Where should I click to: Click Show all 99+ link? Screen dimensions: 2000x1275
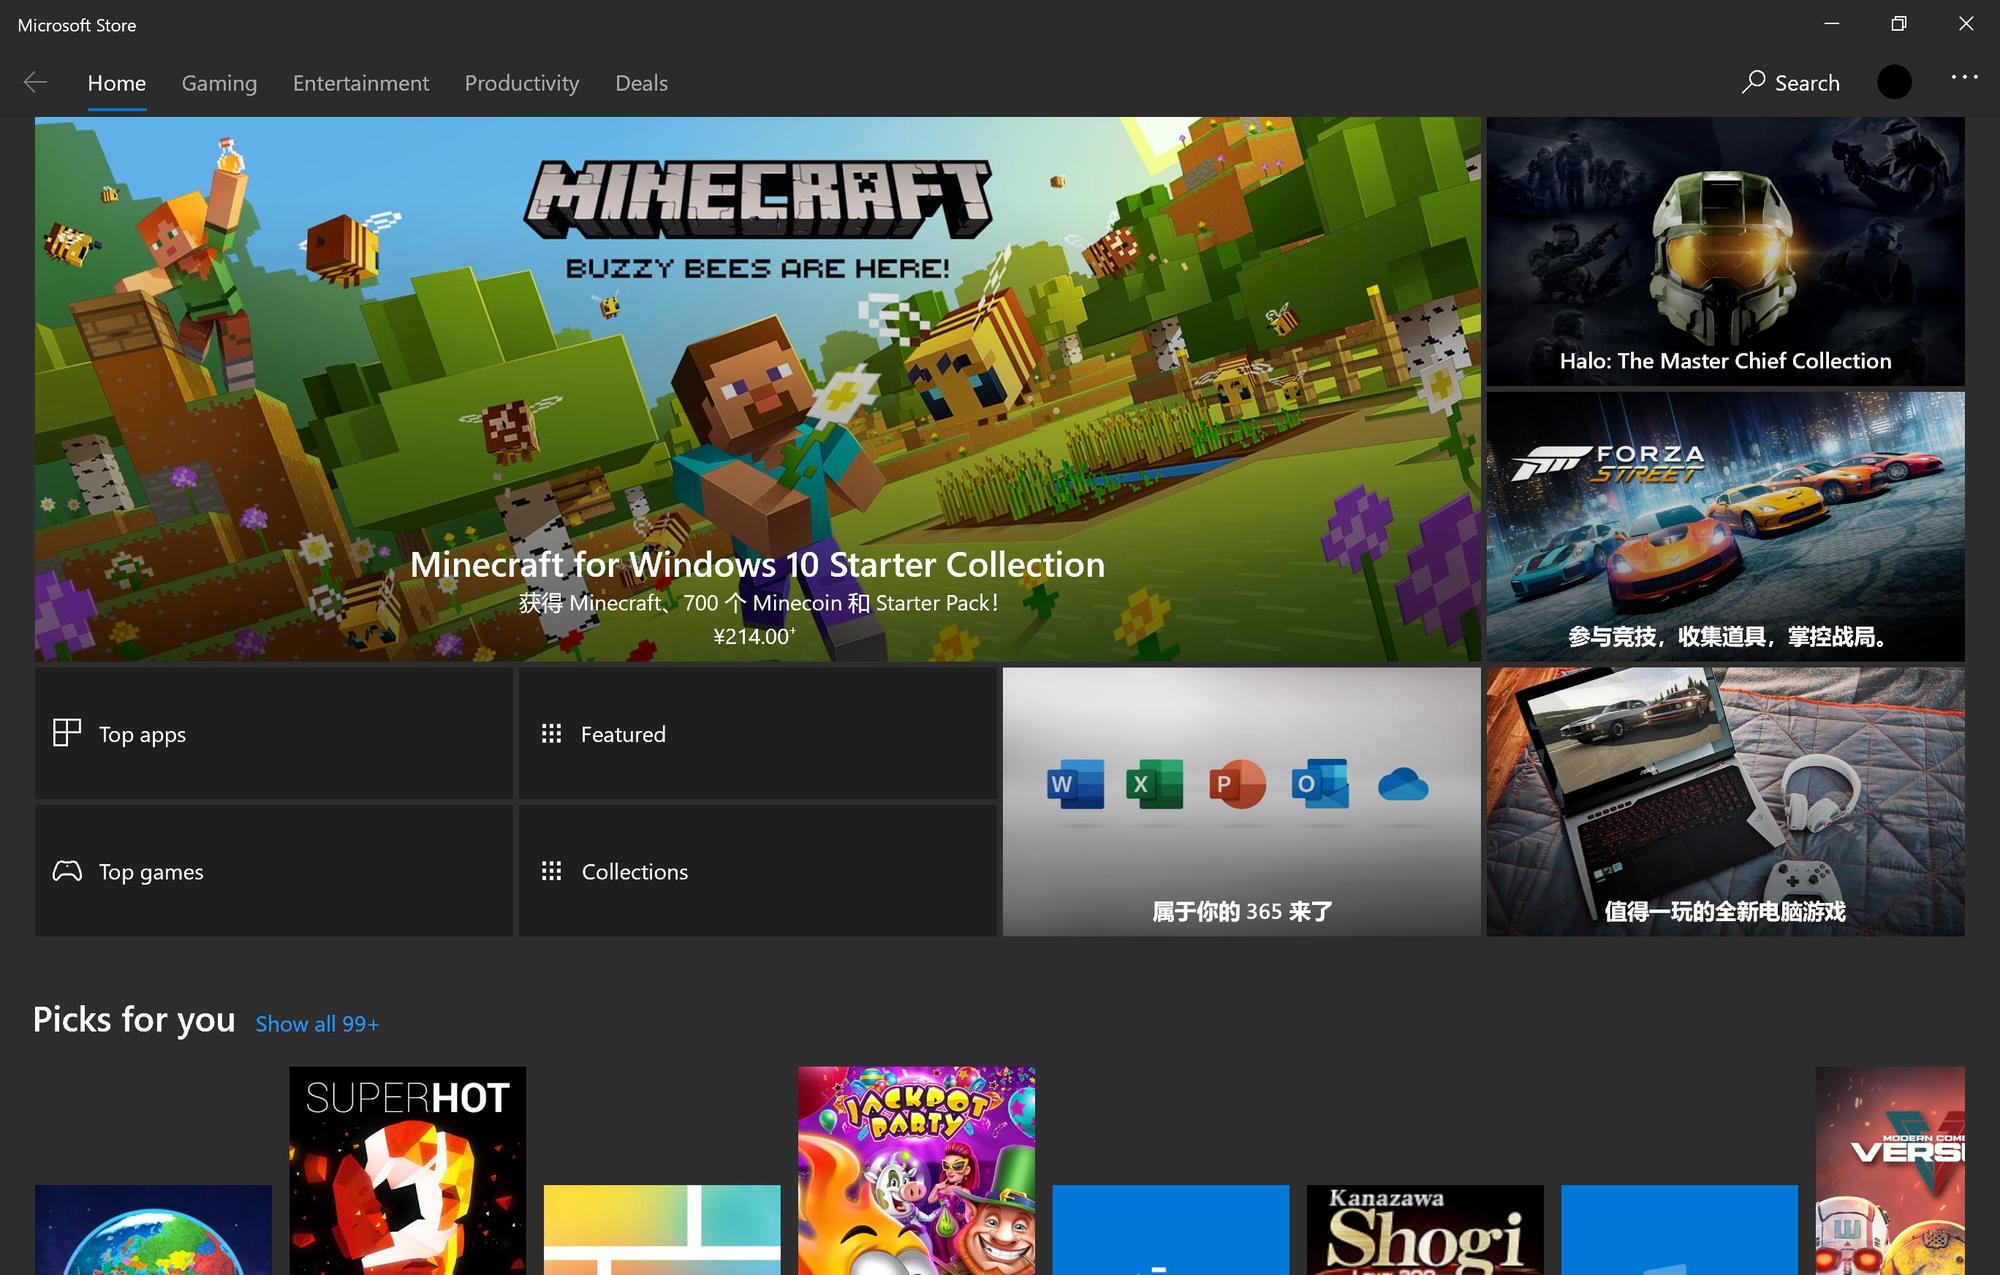pos(317,1024)
